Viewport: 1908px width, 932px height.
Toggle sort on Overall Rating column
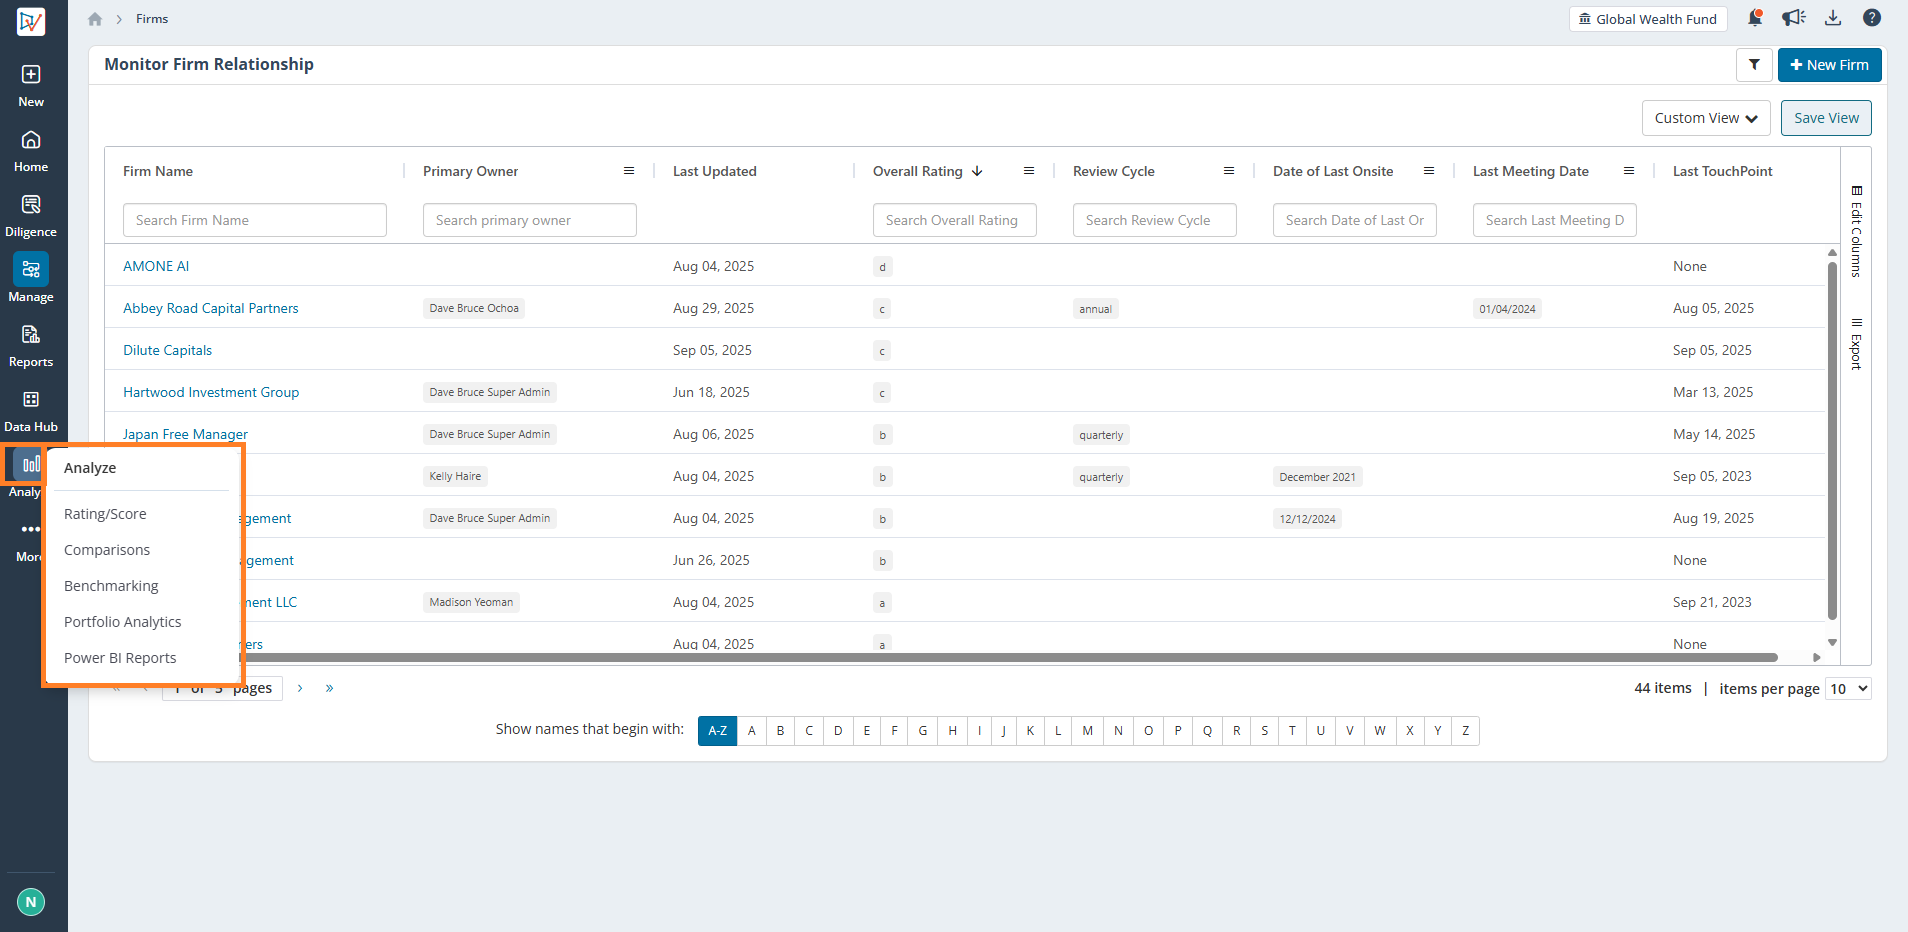tap(977, 171)
